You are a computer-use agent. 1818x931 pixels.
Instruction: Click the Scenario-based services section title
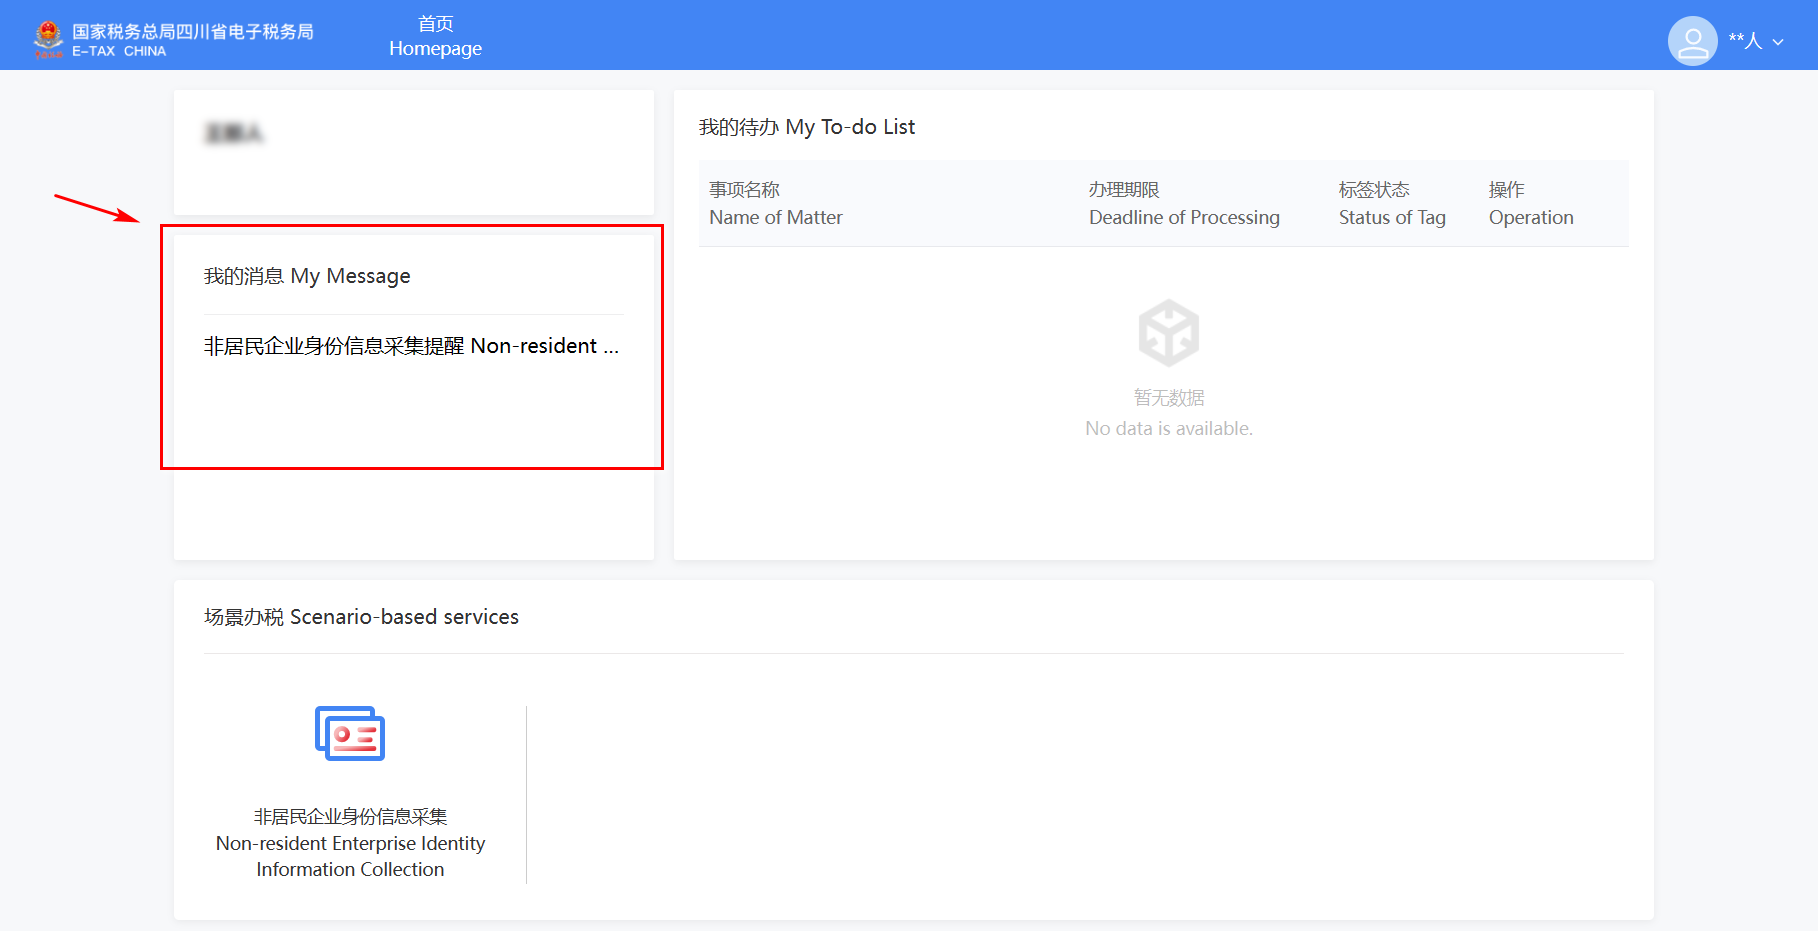coord(361,617)
